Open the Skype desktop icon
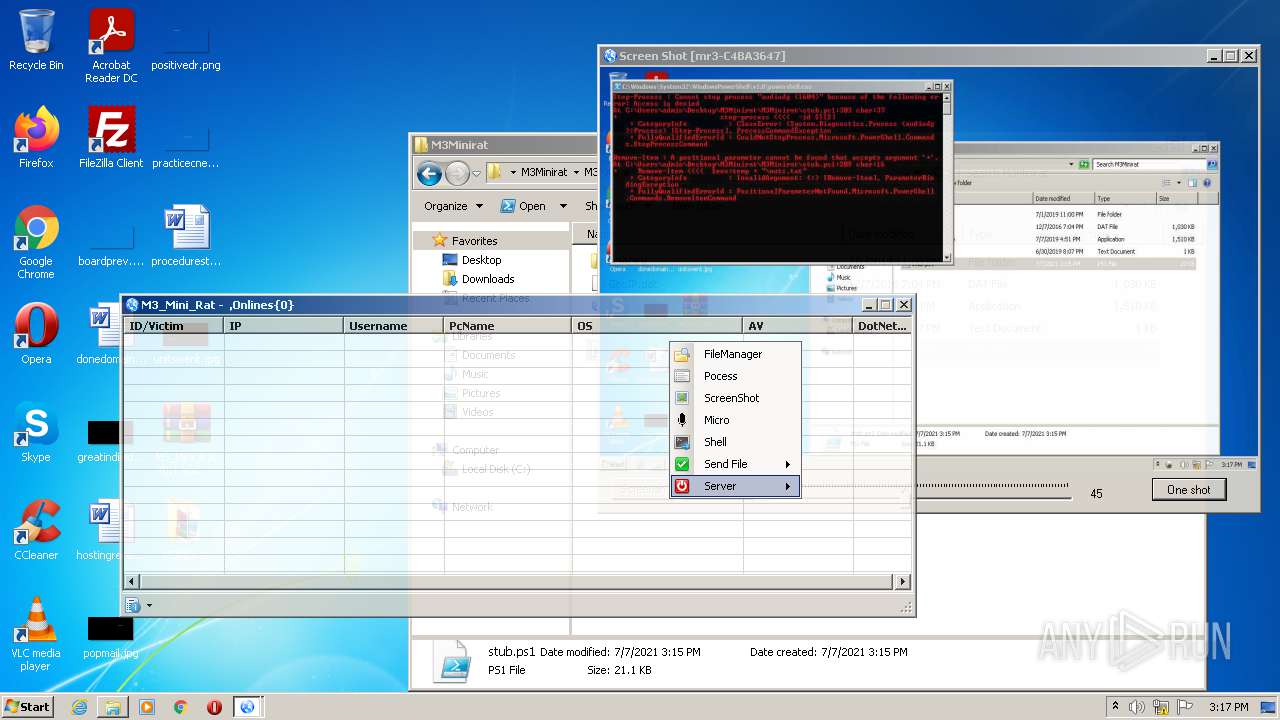The width and height of the screenshot is (1280, 720). pos(36,431)
